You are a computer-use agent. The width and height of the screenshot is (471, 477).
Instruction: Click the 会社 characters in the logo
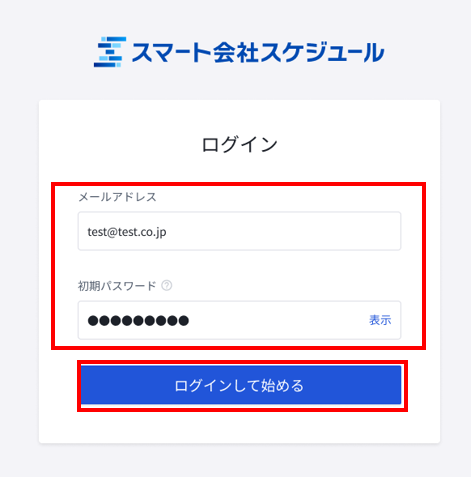pos(236,52)
